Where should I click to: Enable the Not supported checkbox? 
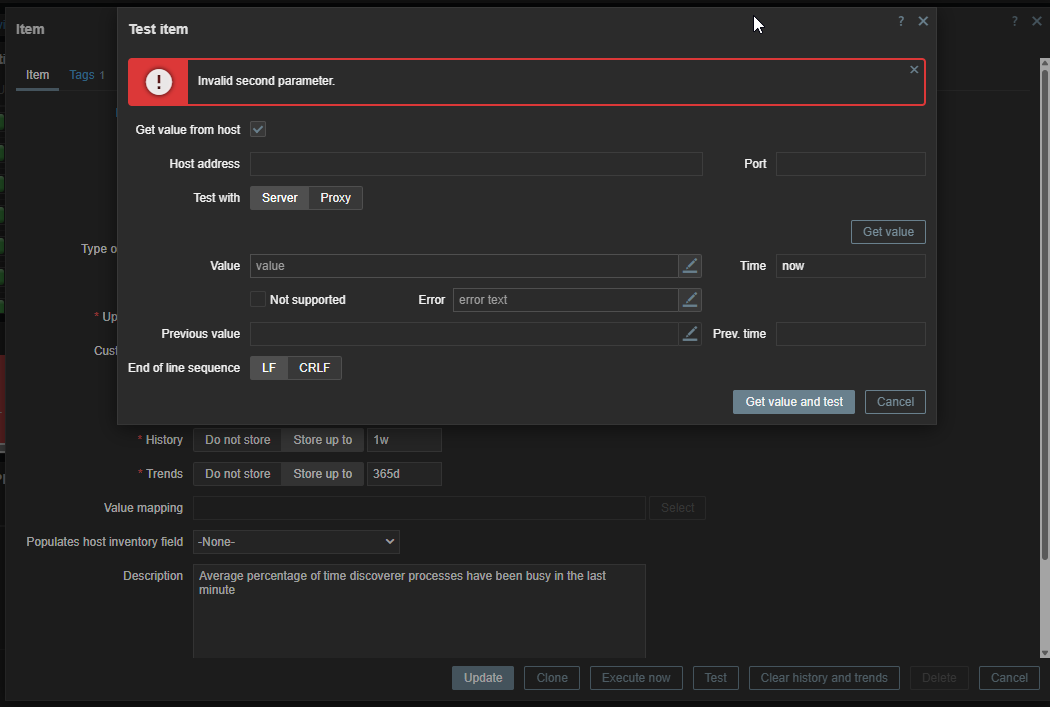pos(258,300)
